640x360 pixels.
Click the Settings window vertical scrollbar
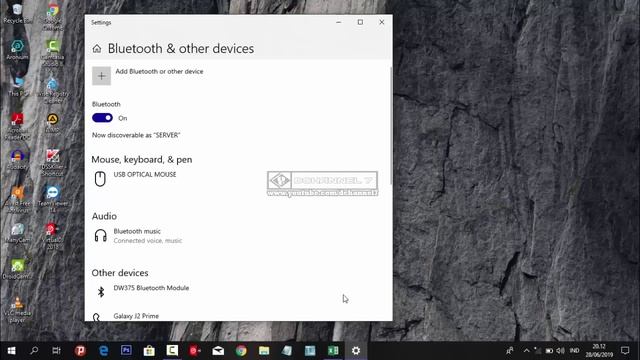[391, 125]
